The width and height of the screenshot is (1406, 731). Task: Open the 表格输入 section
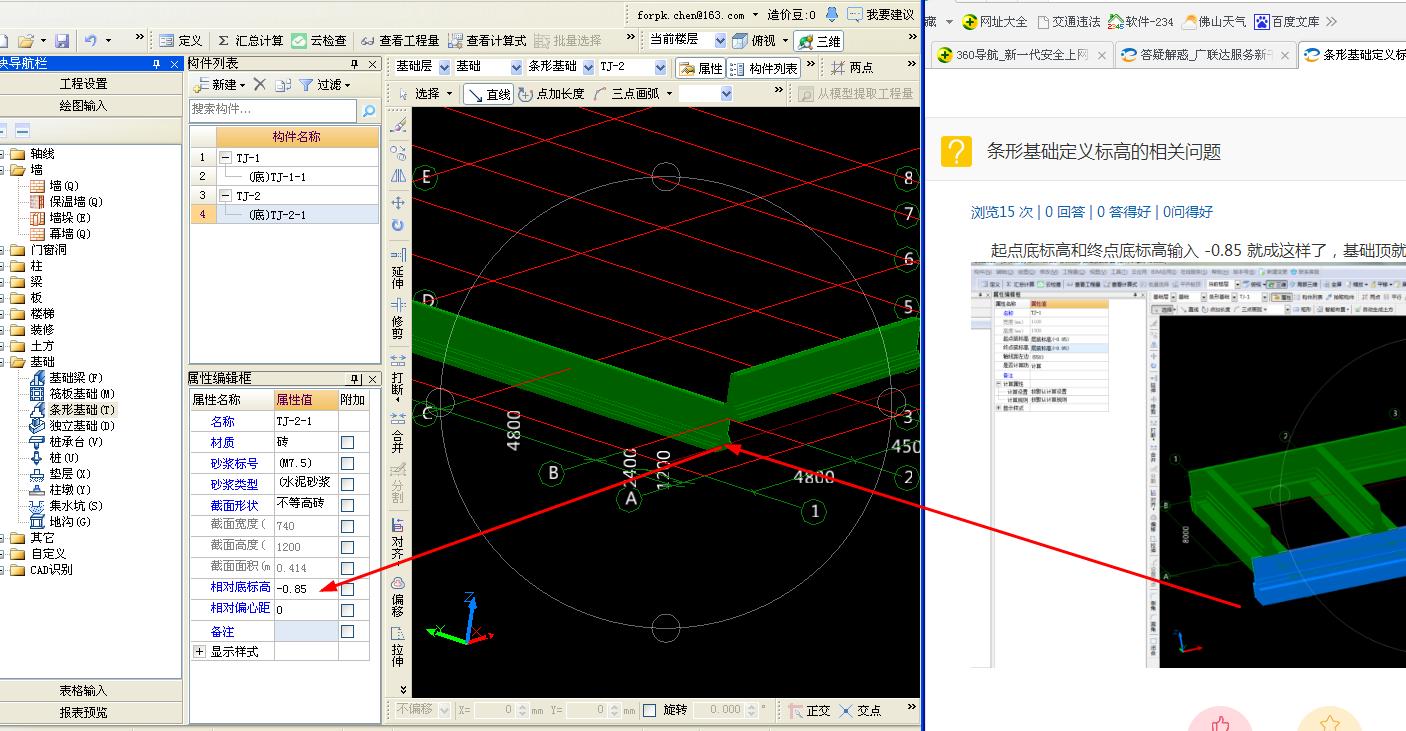tap(84, 691)
